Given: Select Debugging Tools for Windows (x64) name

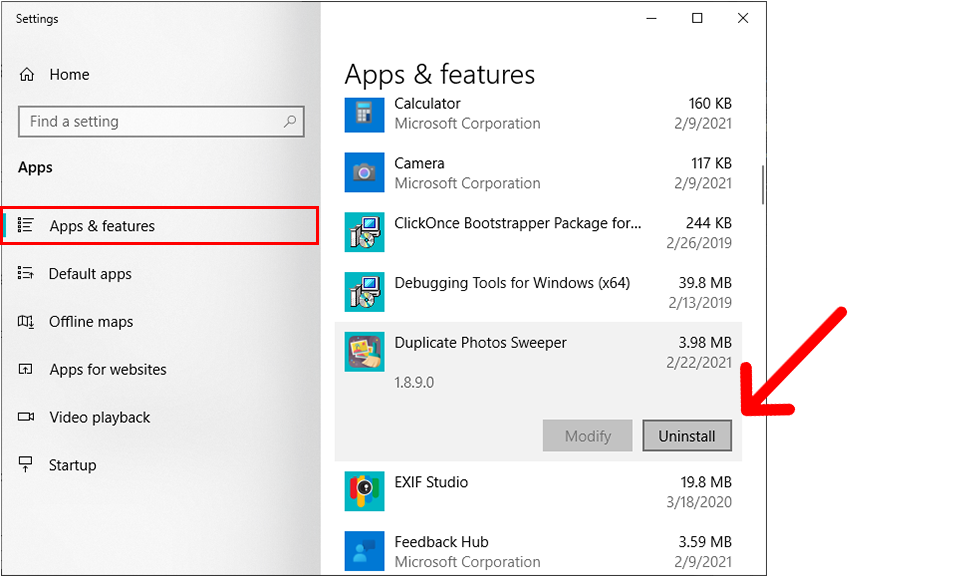Looking at the screenshot, I should coord(512,283).
